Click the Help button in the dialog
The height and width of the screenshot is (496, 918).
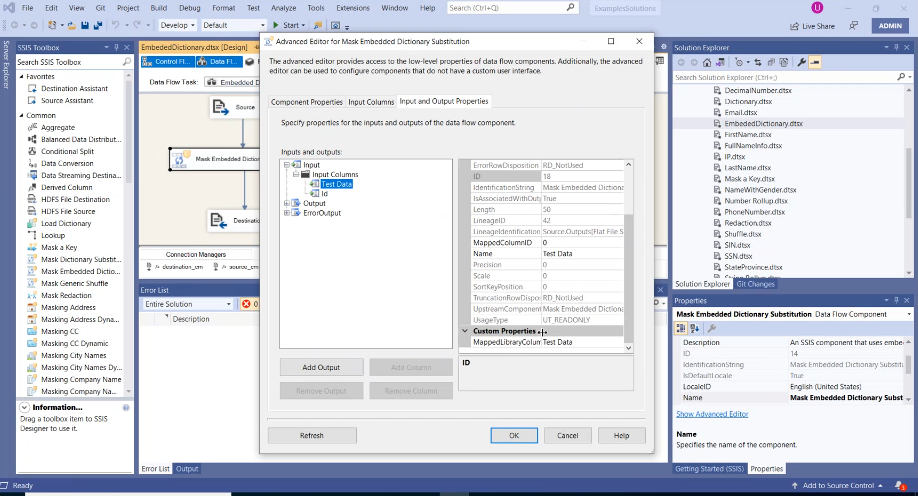coord(621,436)
